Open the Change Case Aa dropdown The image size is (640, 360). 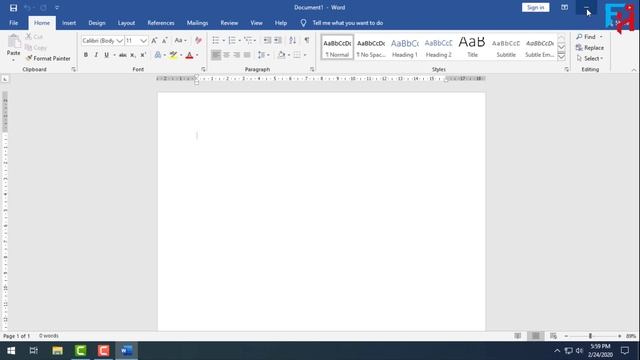click(x=180, y=40)
